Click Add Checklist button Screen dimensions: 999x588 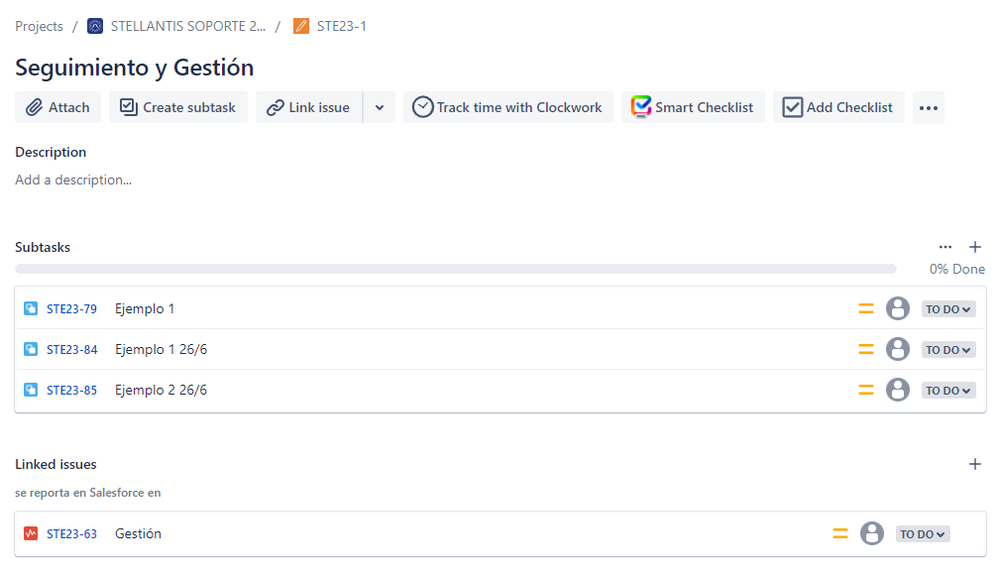point(838,107)
